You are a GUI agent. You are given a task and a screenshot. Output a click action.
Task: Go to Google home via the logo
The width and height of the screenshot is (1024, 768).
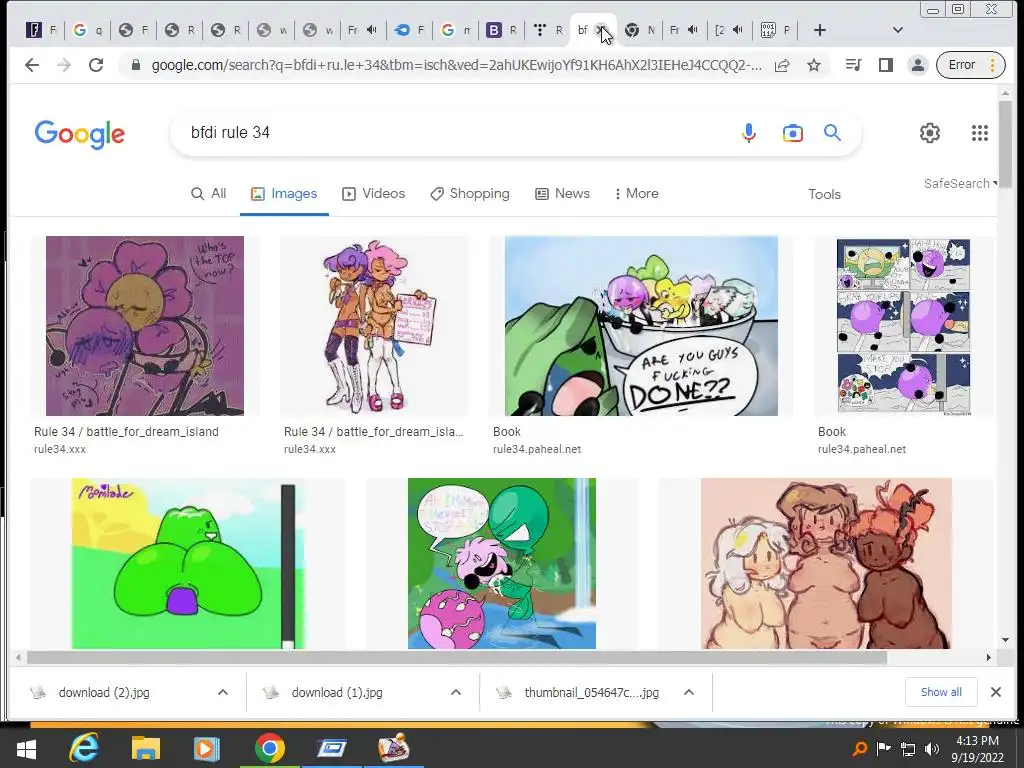click(80, 134)
